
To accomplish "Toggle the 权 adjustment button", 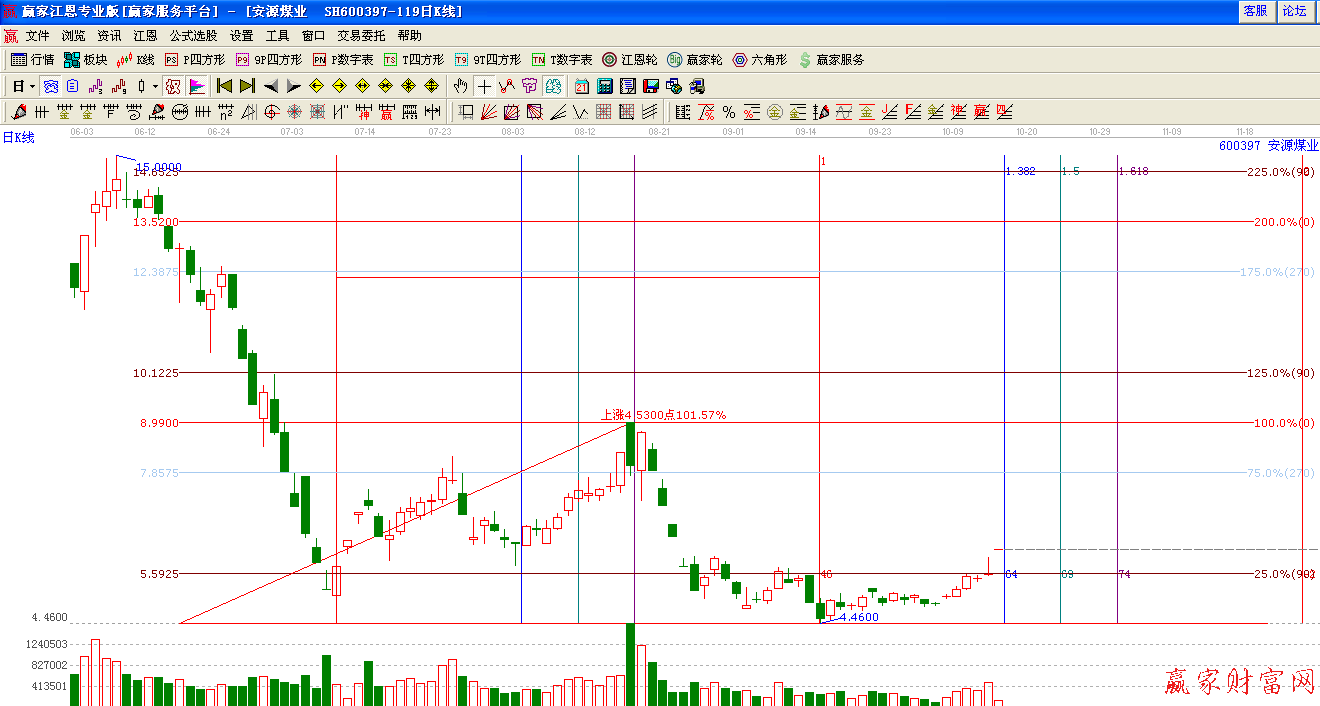I will tap(173, 86).
